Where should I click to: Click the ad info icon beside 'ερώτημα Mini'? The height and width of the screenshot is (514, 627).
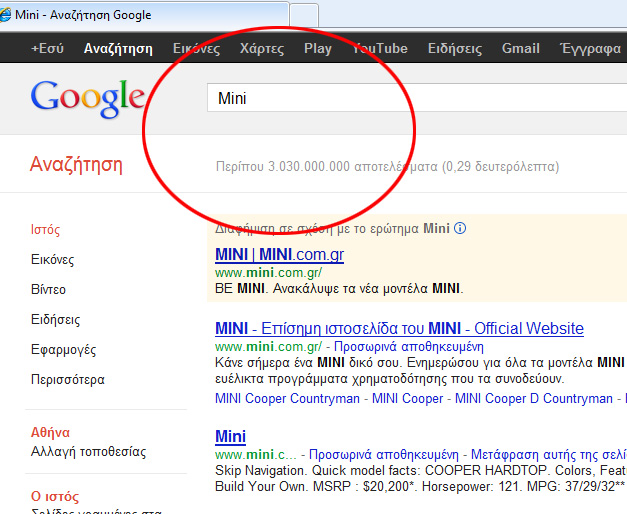click(460, 228)
